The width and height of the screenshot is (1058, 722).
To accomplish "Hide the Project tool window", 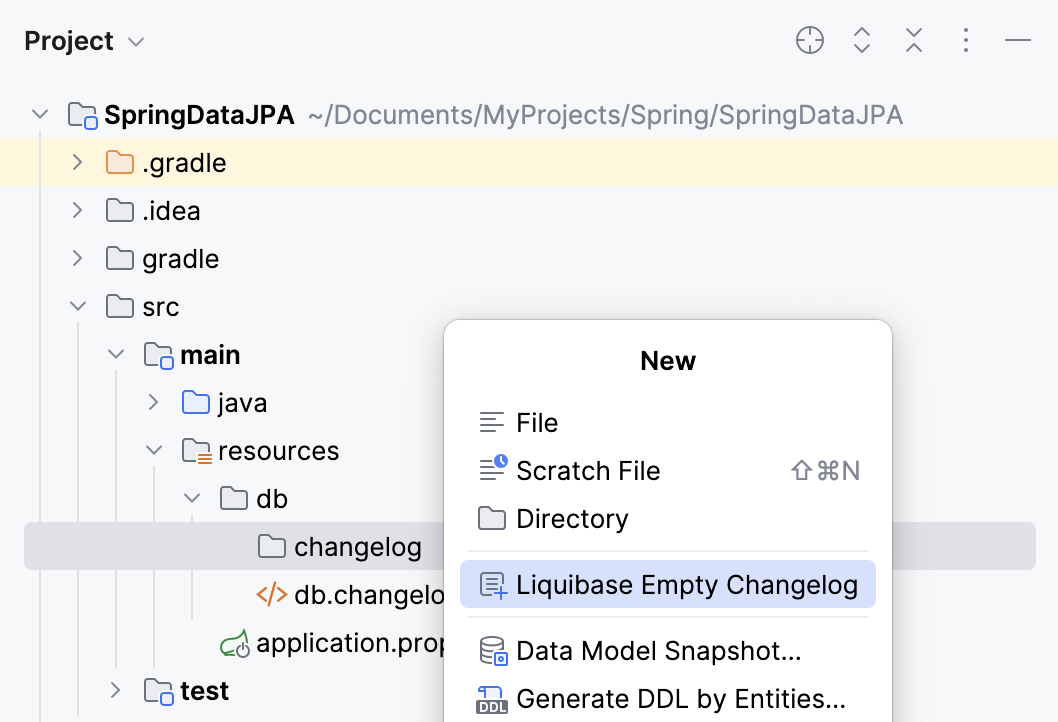I will 1017,40.
